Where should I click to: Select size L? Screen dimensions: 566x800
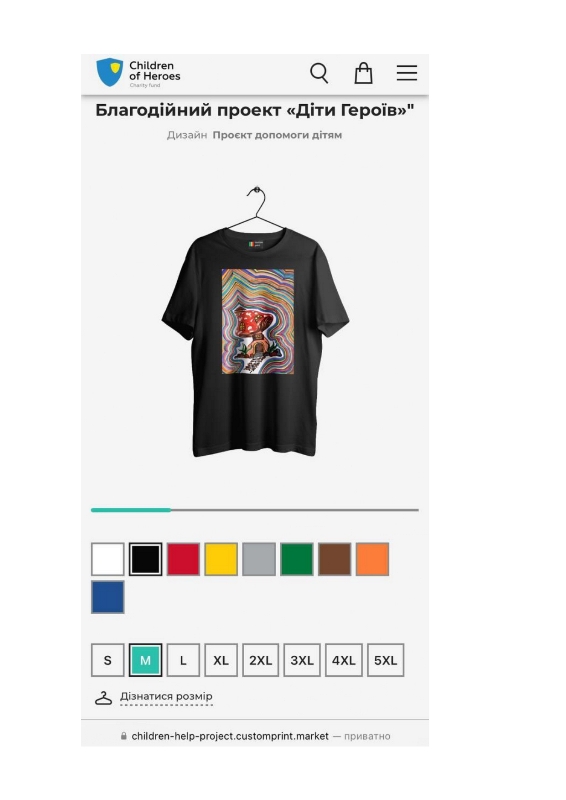click(183, 660)
